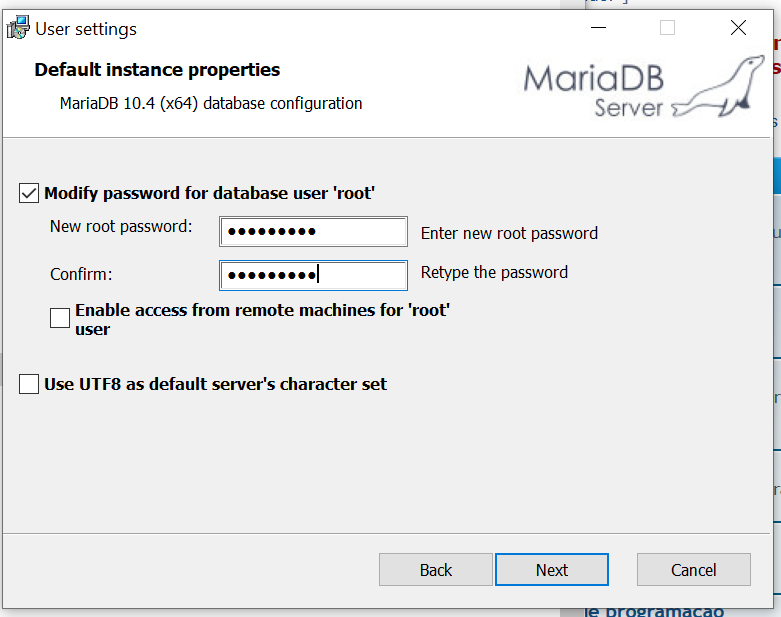This screenshot has width=781, height=617.
Task: Click the installer icon in the title bar
Action: coord(18,29)
